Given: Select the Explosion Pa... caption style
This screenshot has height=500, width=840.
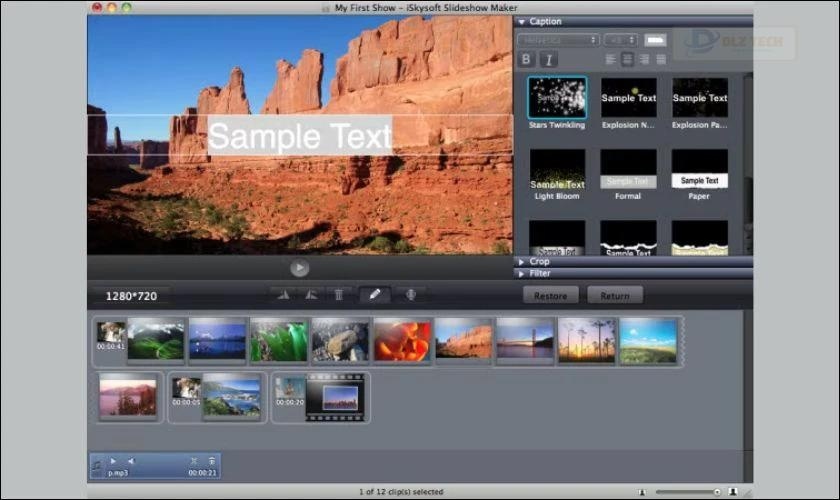Looking at the screenshot, I should click(700, 98).
